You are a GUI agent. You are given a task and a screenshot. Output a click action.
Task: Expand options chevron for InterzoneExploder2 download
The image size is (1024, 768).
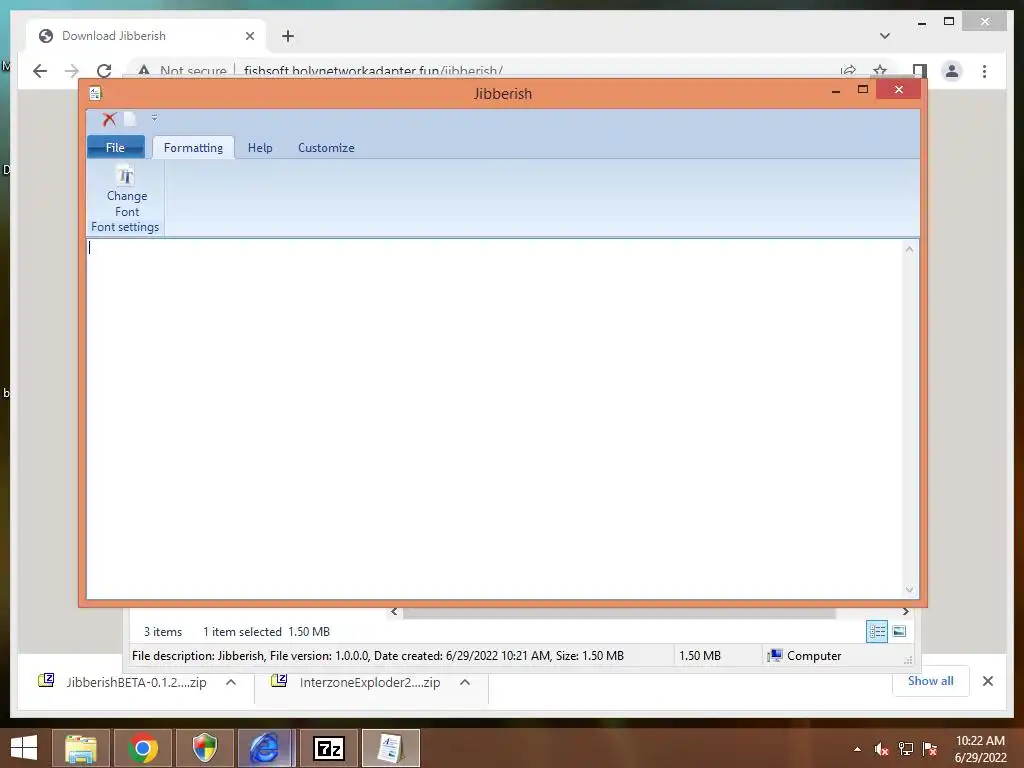[465, 682]
